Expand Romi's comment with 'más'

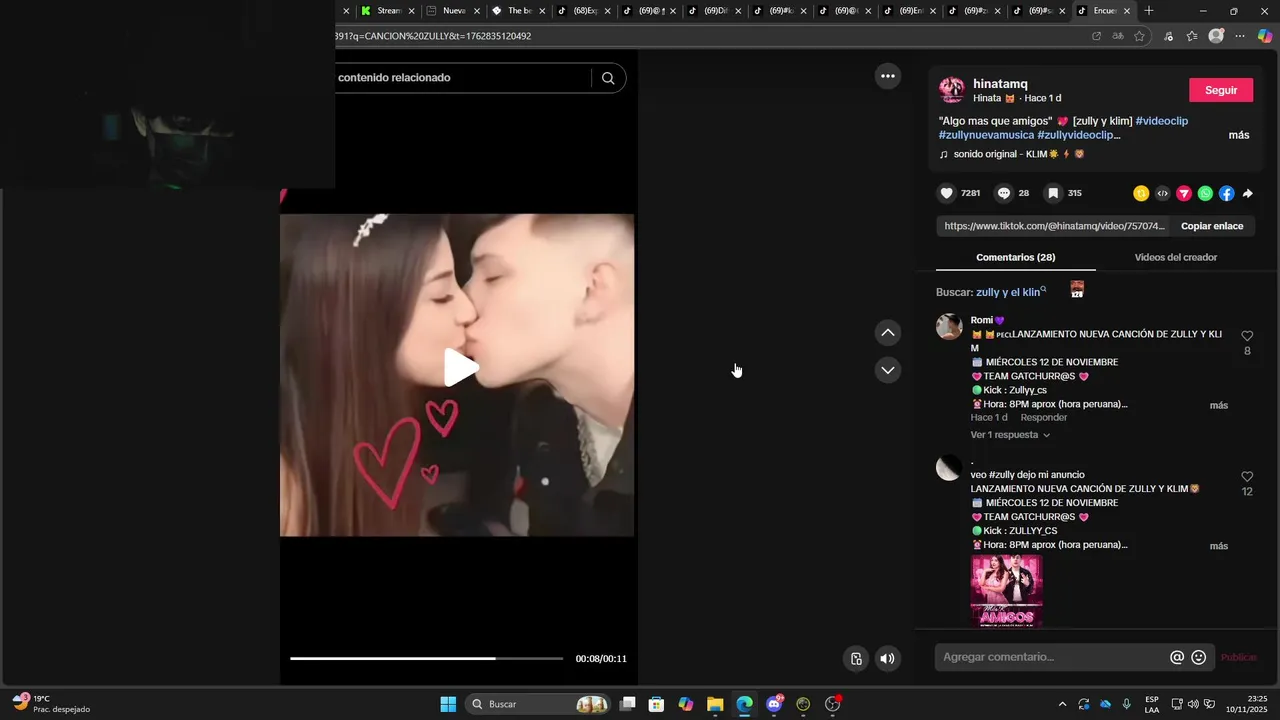click(x=1219, y=405)
